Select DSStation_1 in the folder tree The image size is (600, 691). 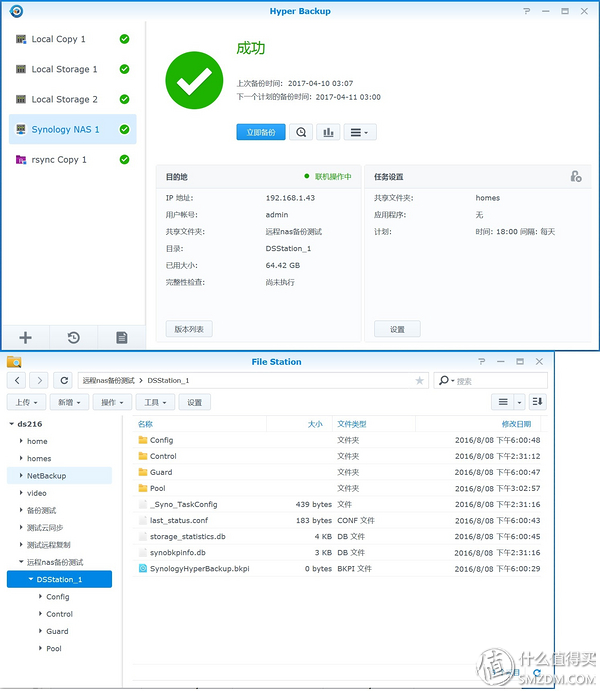59,579
